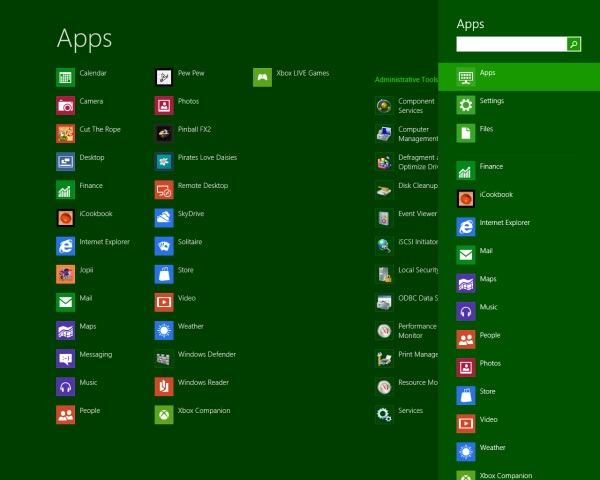Open Computer Management icon

coord(384,134)
